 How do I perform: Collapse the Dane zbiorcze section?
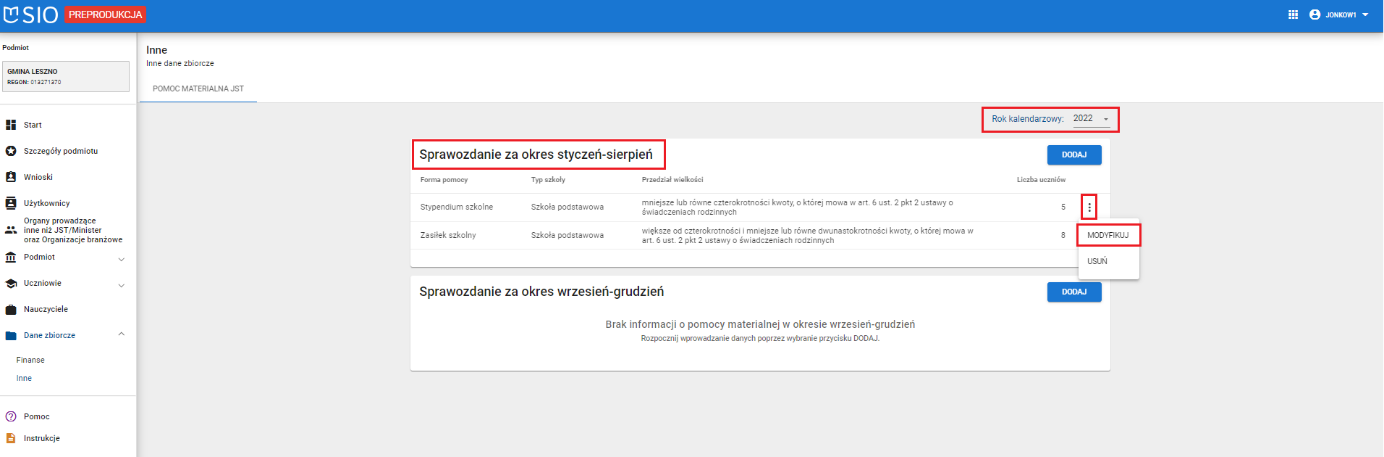tap(121, 334)
